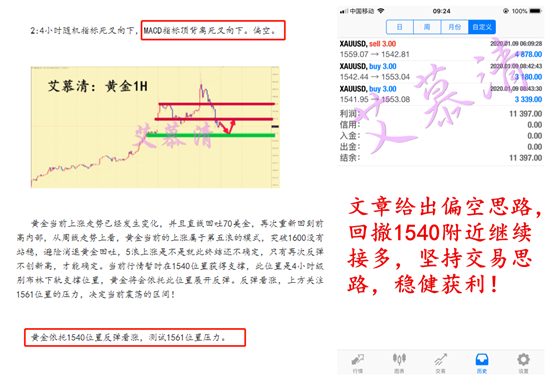550x380 pixels.
Task: Click the red 文章给出偏空思路 caption
Action: click(445, 206)
